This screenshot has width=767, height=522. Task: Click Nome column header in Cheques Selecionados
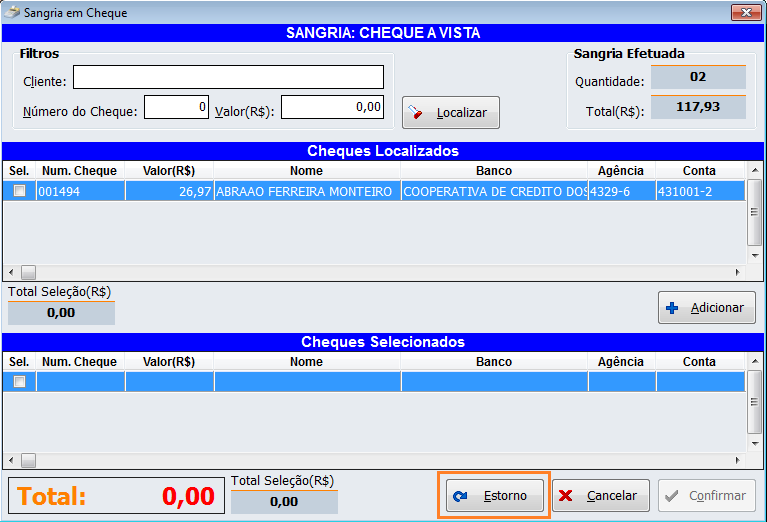pyautogui.click(x=307, y=362)
